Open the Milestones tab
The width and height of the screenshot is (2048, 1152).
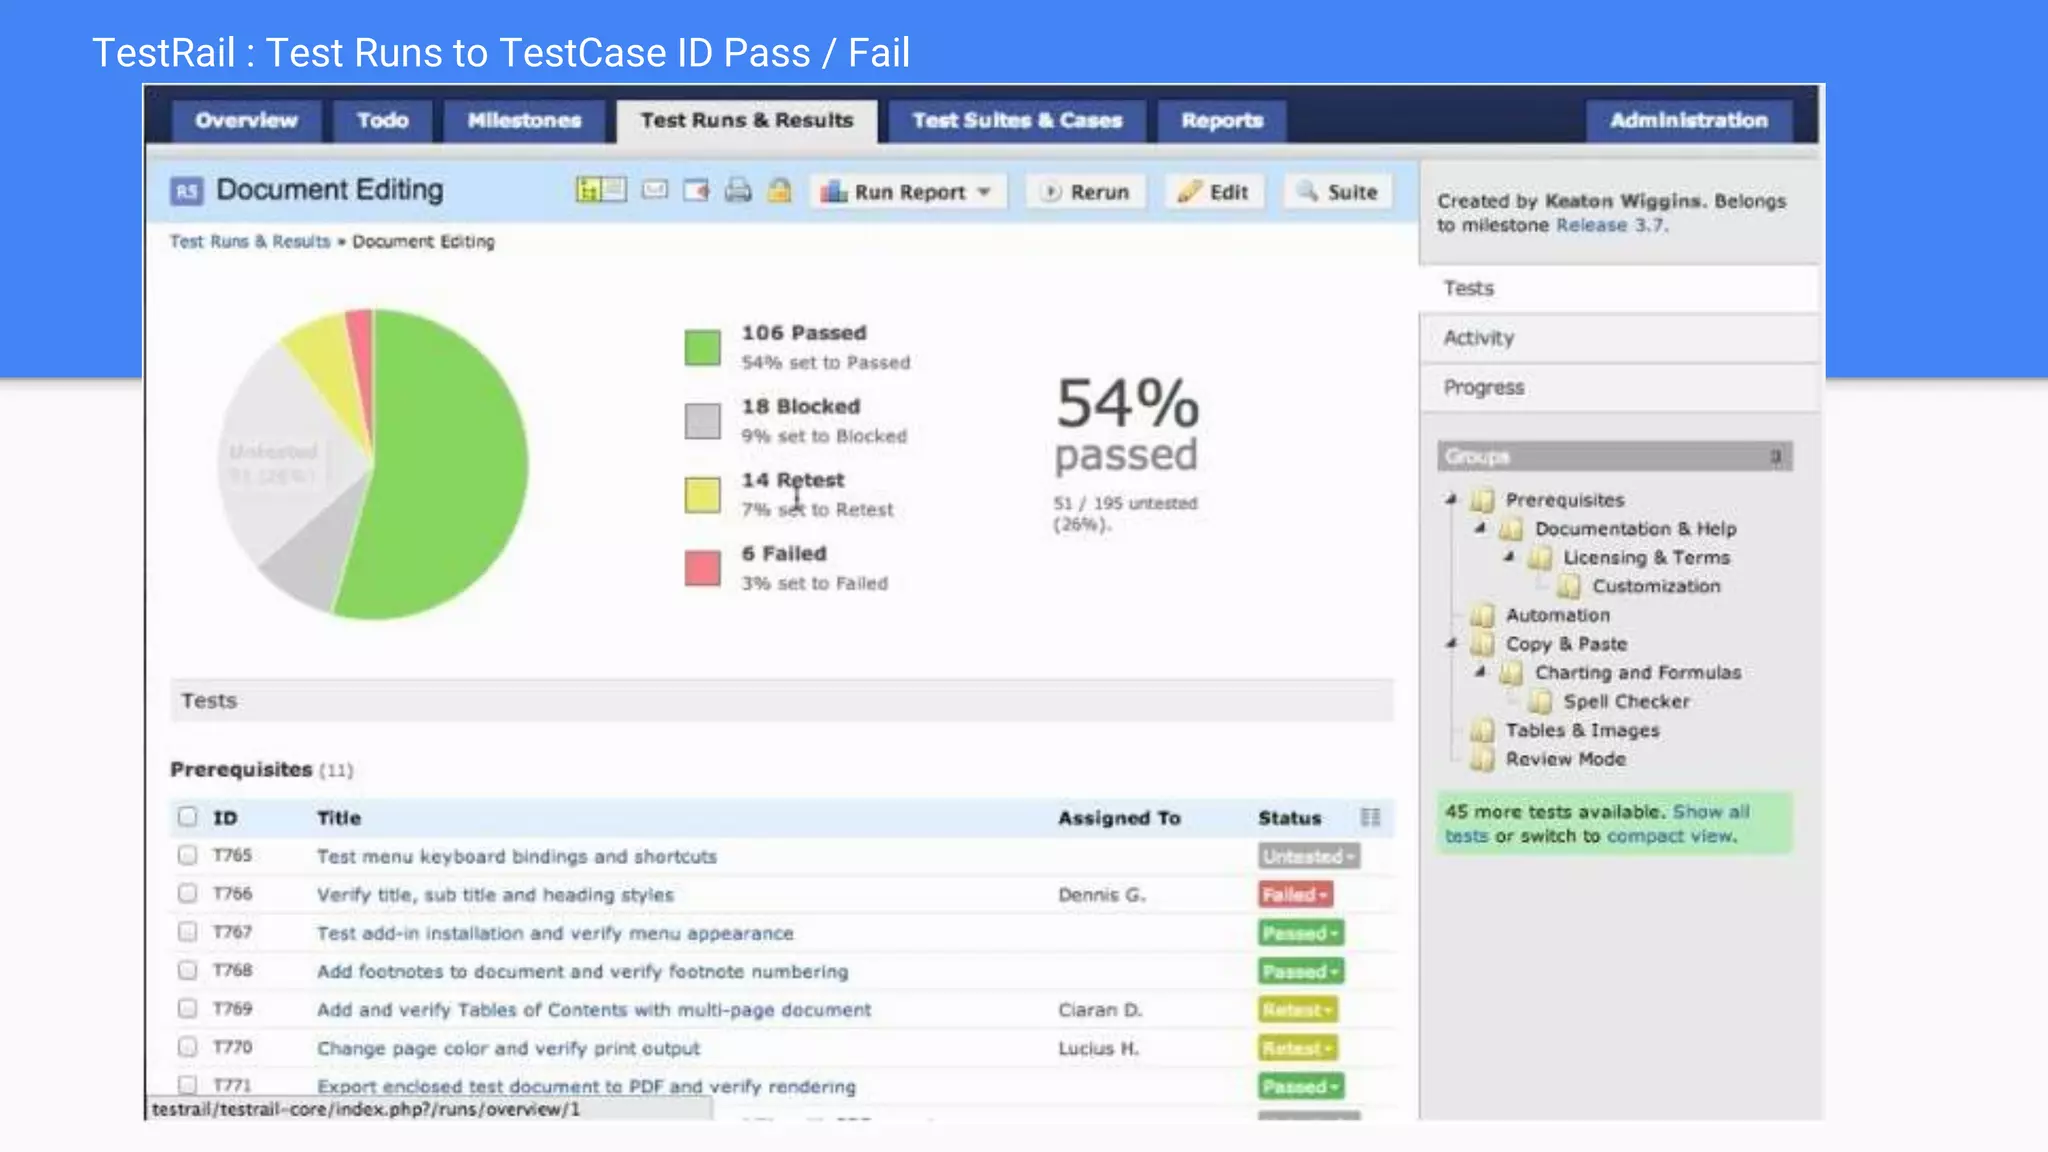524,121
